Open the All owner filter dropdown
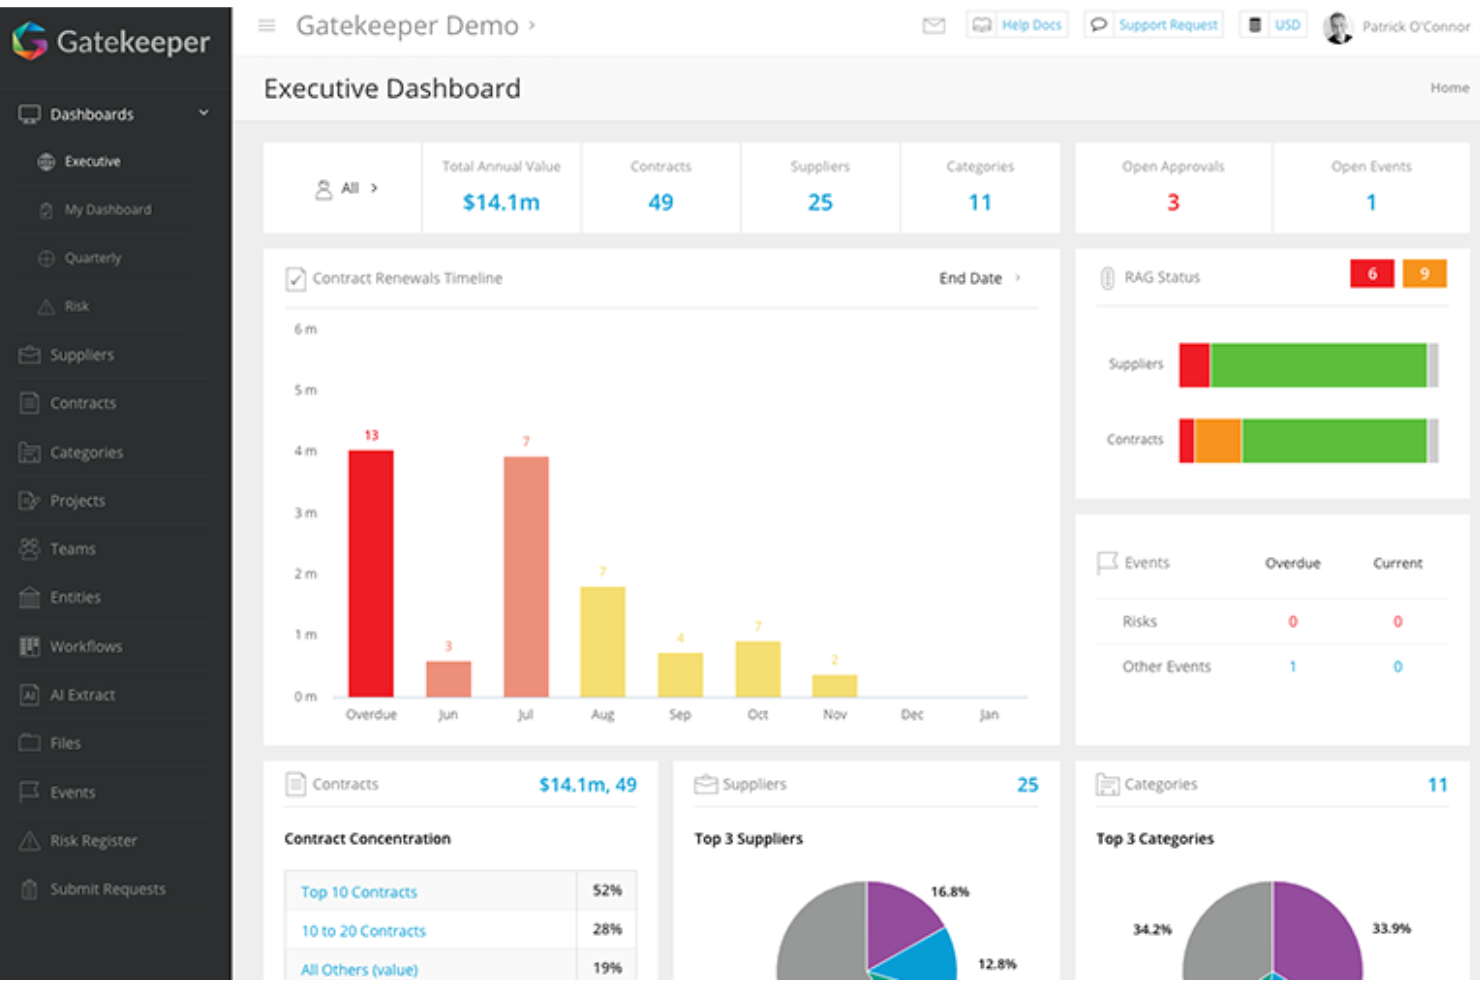Screen dimensions: 1480x987 click(x=346, y=188)
